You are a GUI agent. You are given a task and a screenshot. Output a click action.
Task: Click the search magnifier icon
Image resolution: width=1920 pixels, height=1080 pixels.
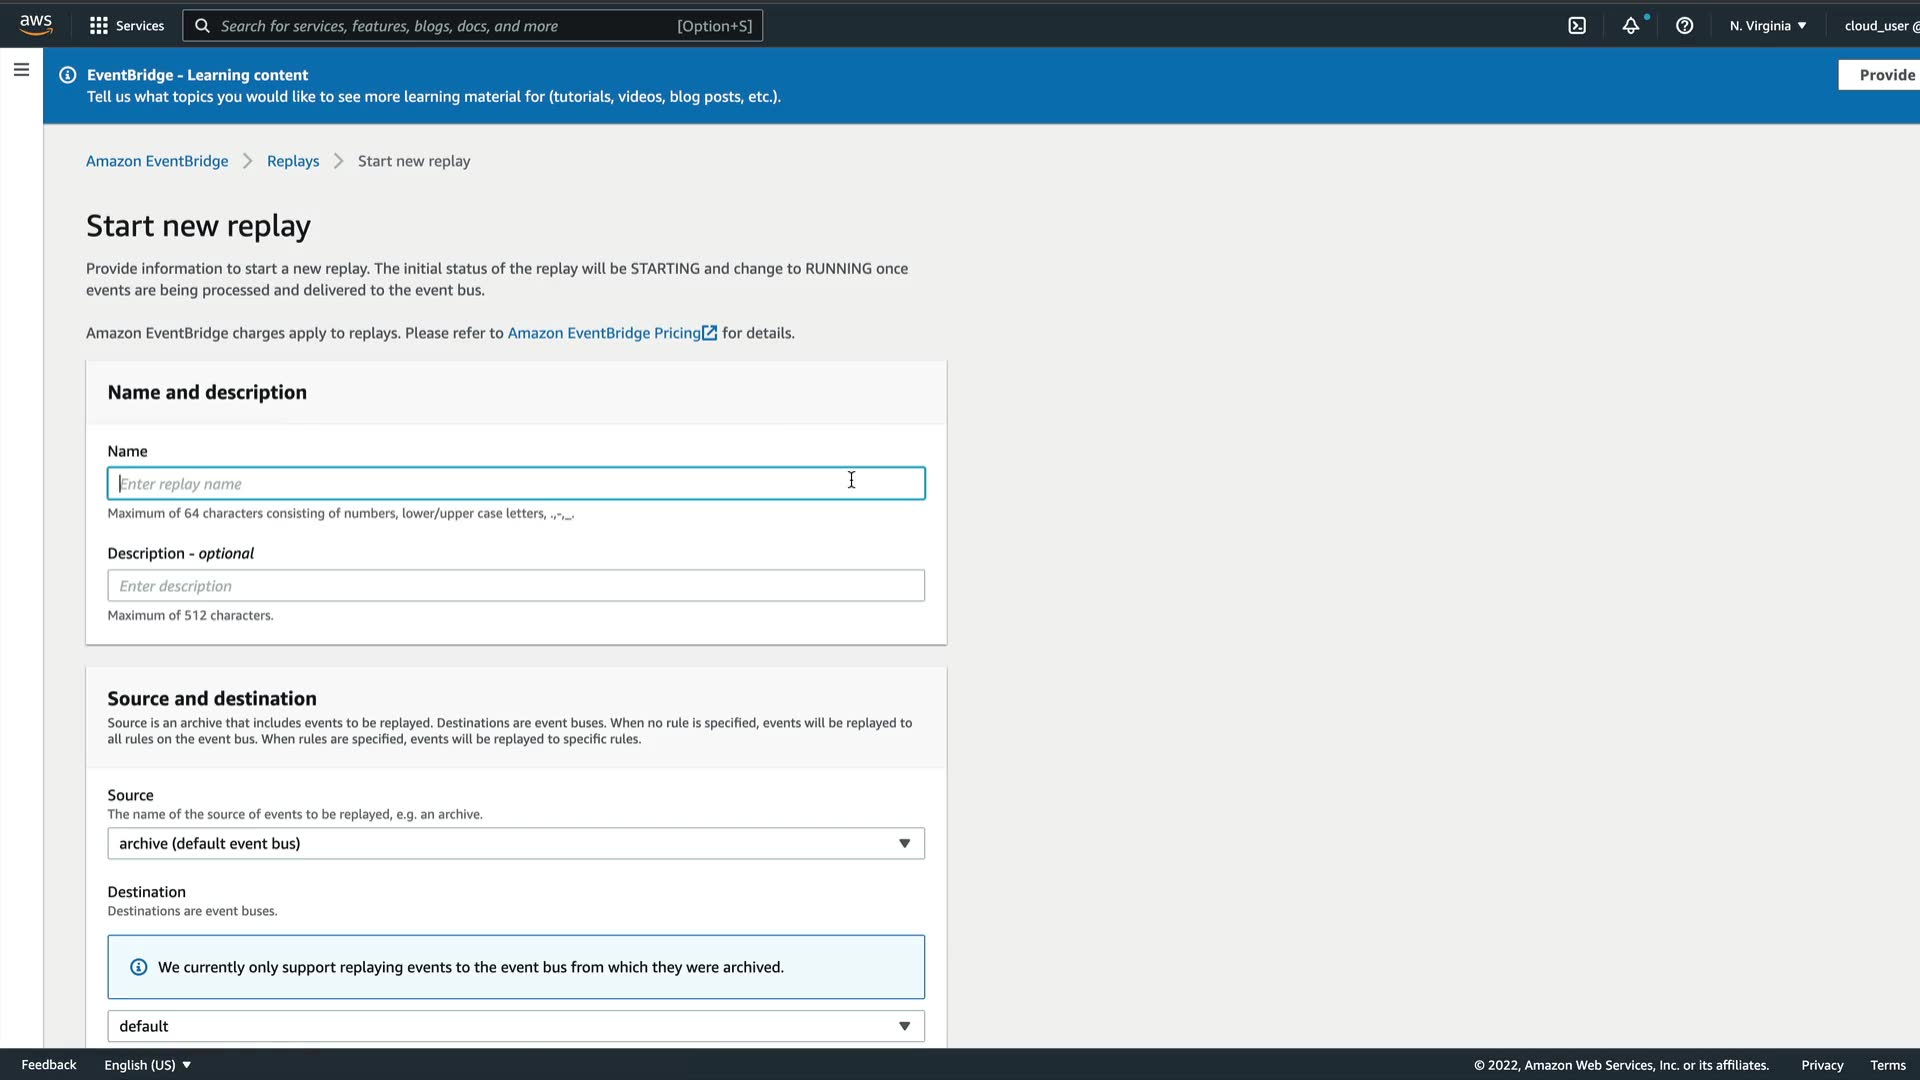click(202, 26)
